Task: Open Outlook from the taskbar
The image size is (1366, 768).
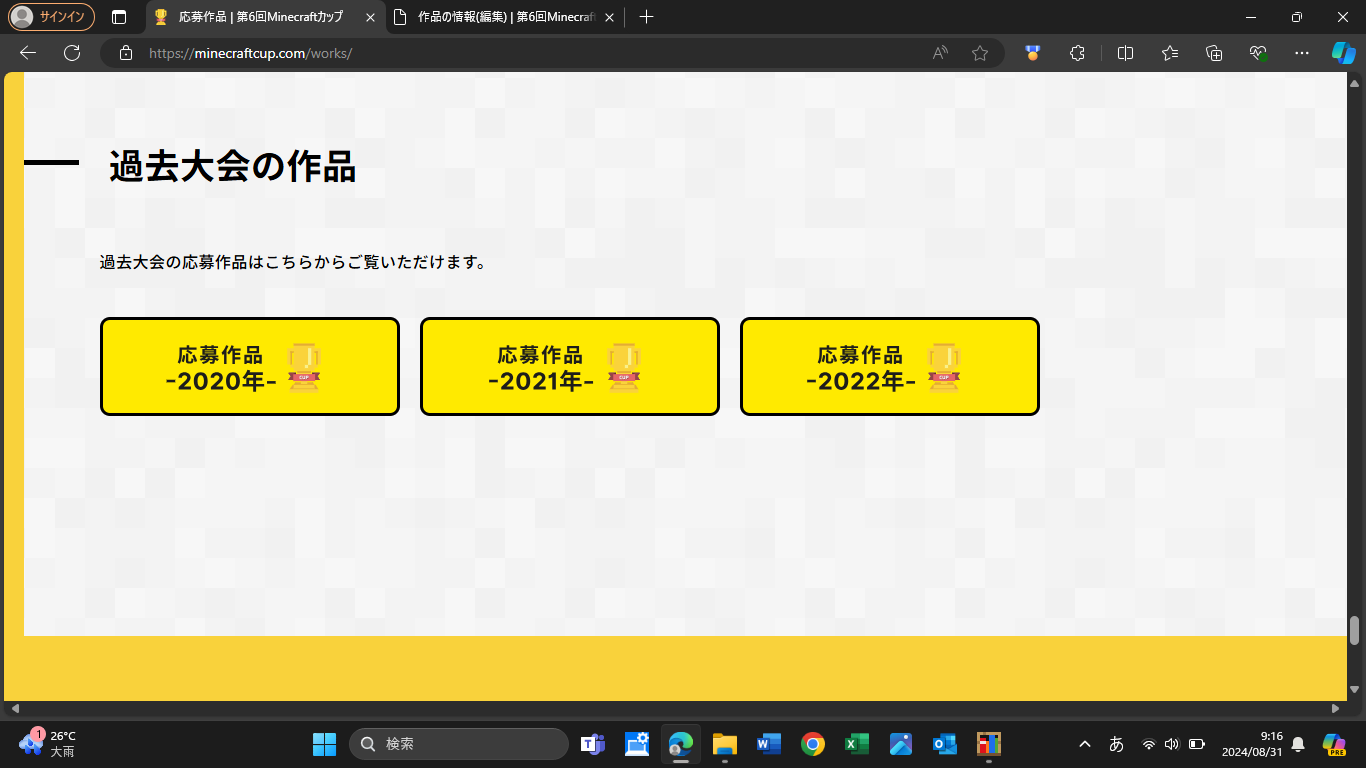Action: click(945, 744)
